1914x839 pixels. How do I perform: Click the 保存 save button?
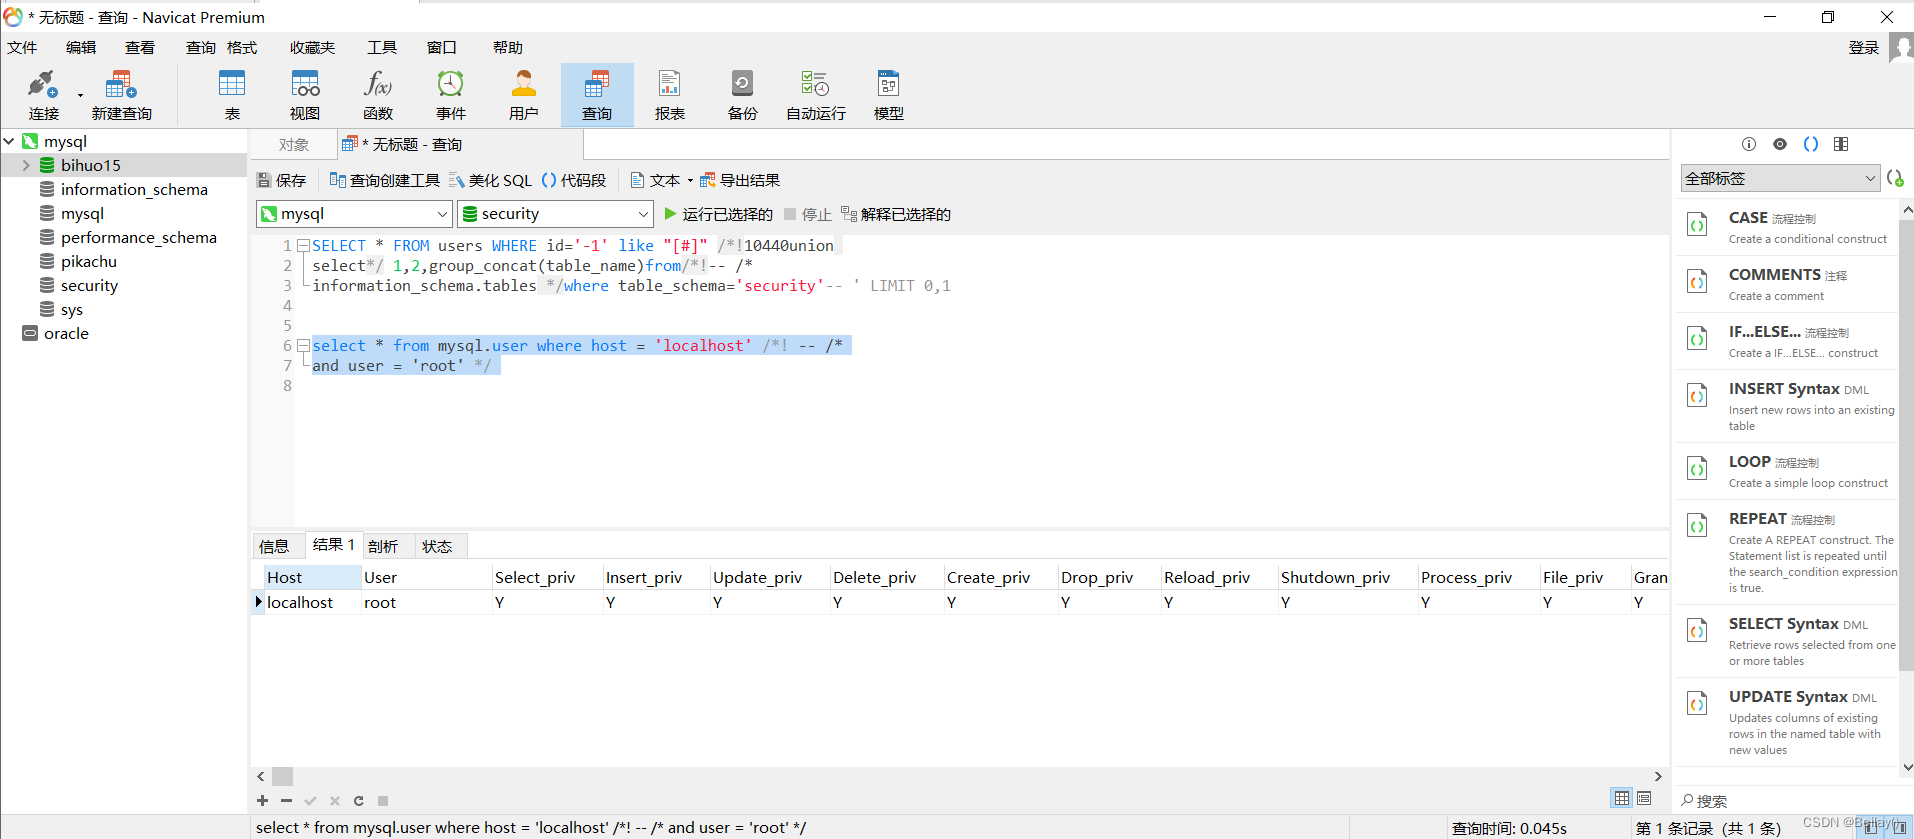click(282, 180)
